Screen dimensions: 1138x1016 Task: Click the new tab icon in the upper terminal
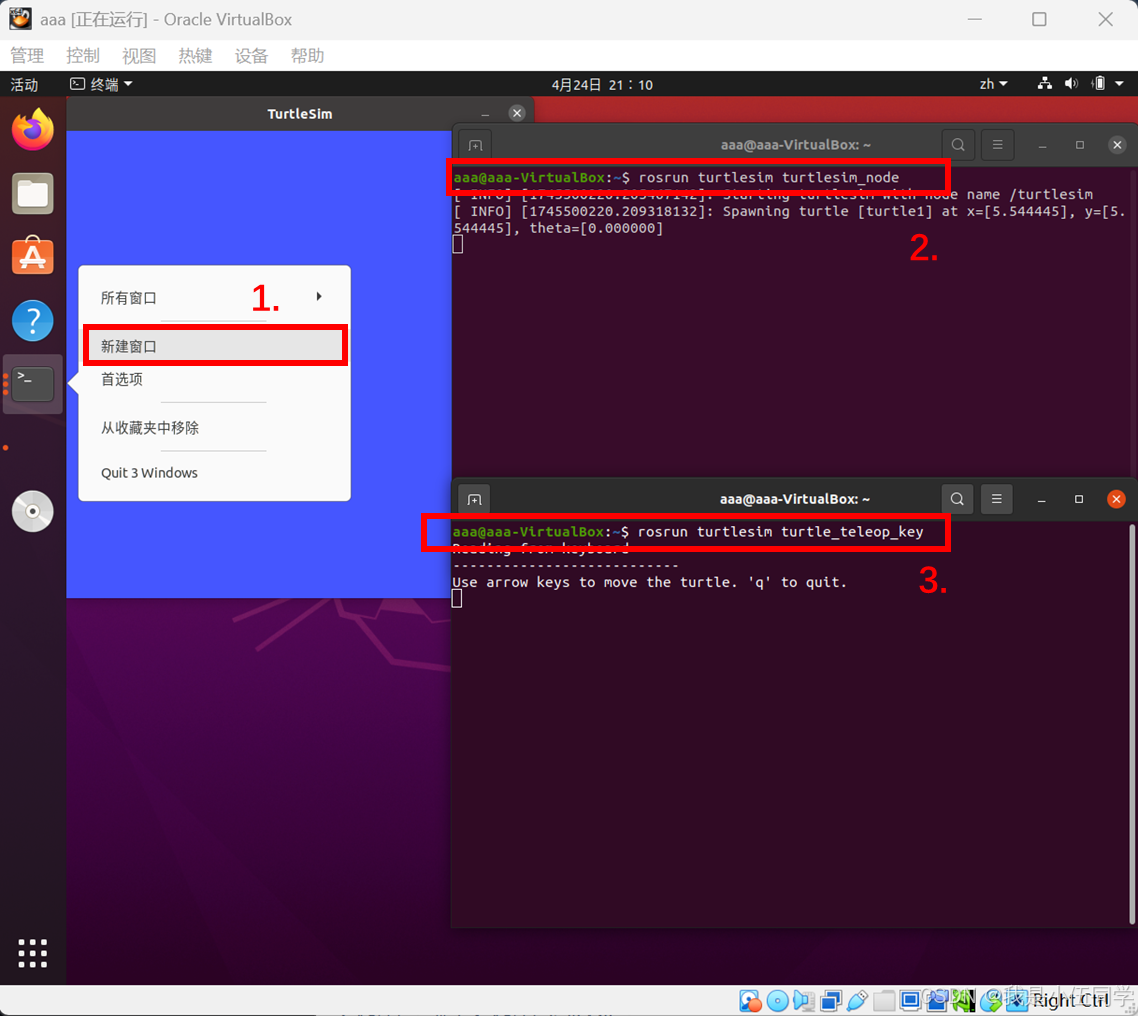click(x=475, y=145)
